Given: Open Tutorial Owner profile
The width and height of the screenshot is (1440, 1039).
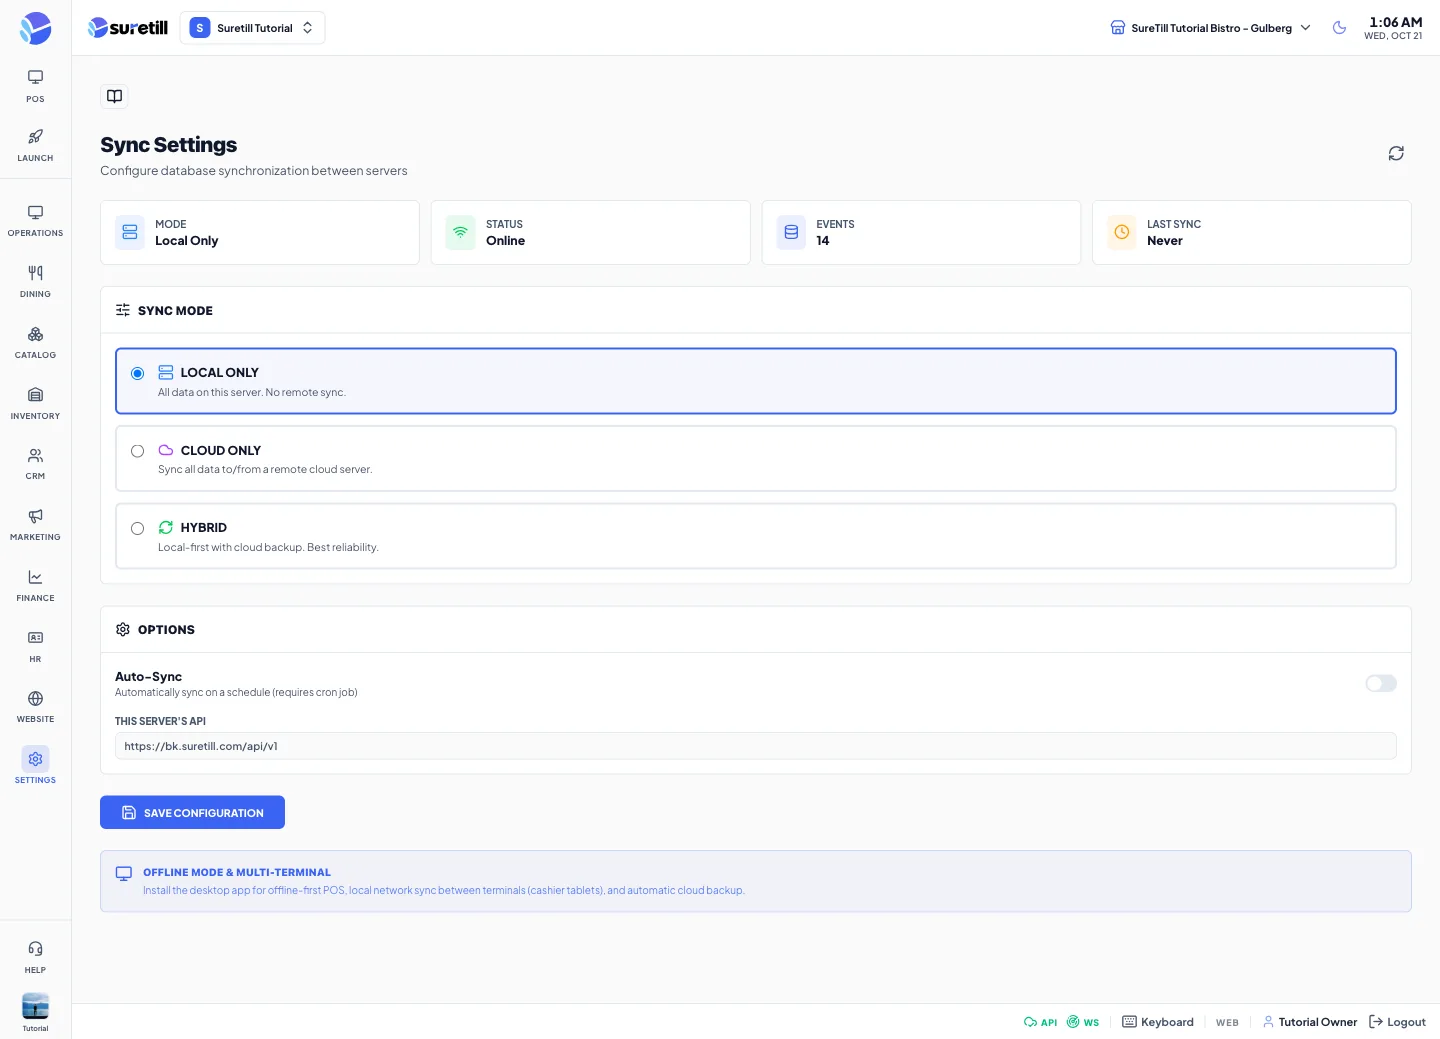Looking at the screenshot, I should (1310, 1022).
